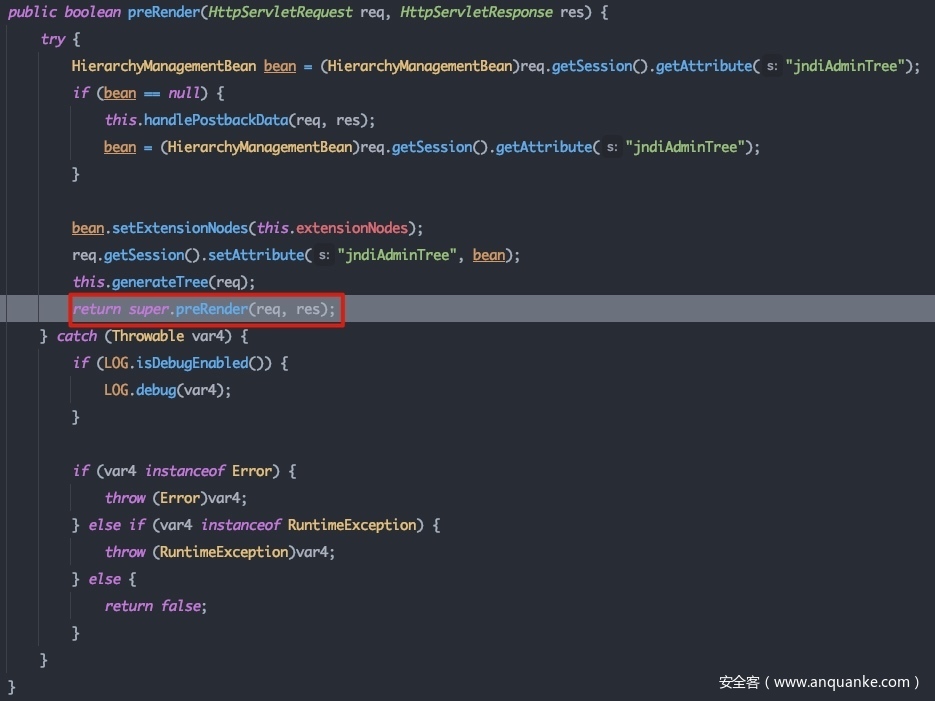Click the throw (RuntimeException)var4 statement
This screenshot has width=935, height=701.
tap(219, 552)
